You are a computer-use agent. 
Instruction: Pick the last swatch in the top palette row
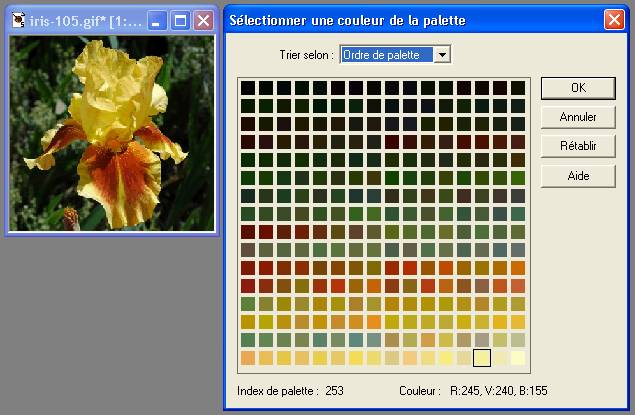[x=518, y=88]
